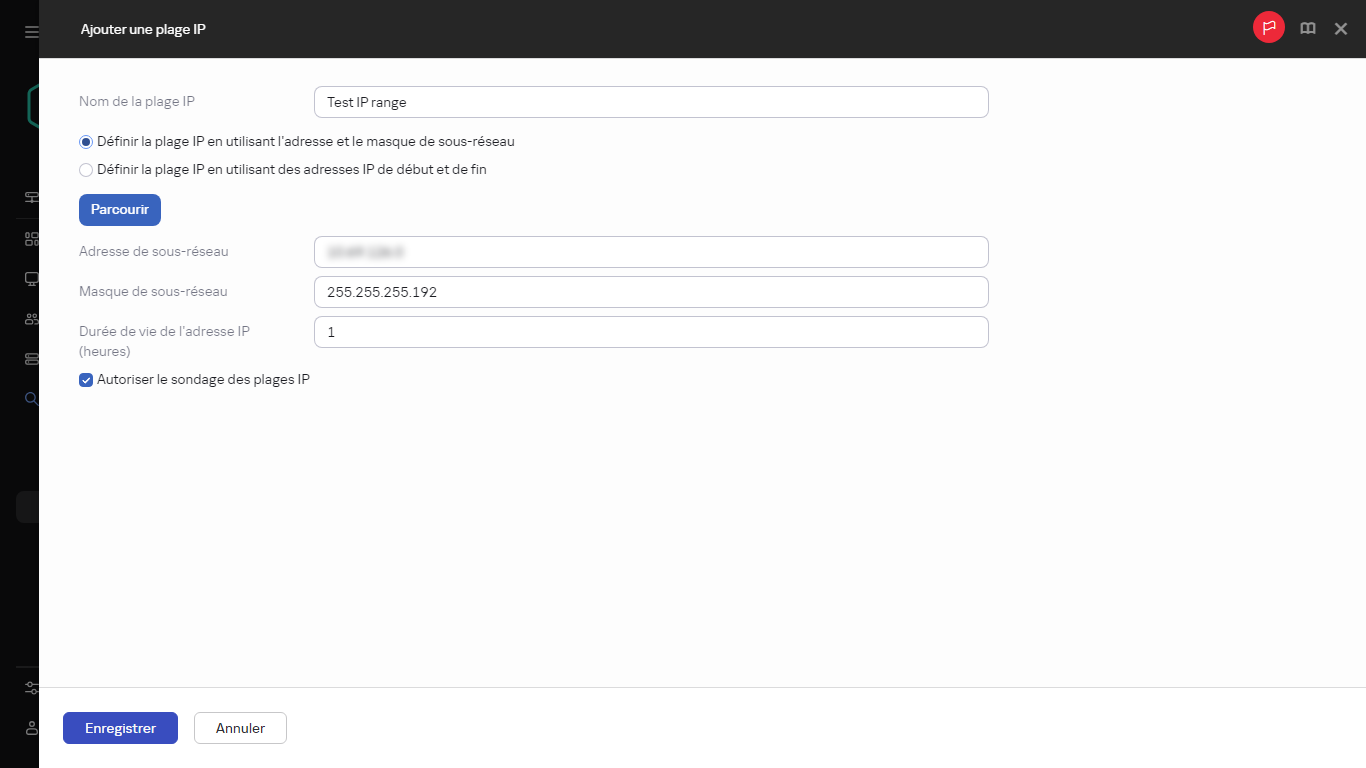Uncheck Autoriser le sondage des plages IP
Screen dimensions: 1366x768
[x=86, y=380]
